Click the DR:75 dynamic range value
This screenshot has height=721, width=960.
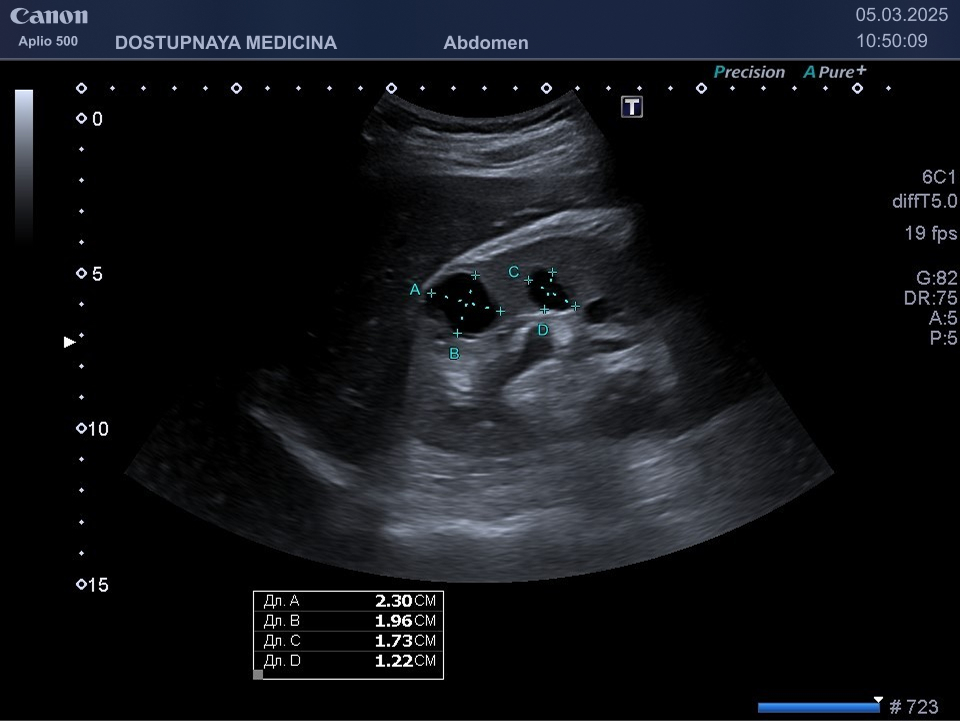[x=930, y=298]
